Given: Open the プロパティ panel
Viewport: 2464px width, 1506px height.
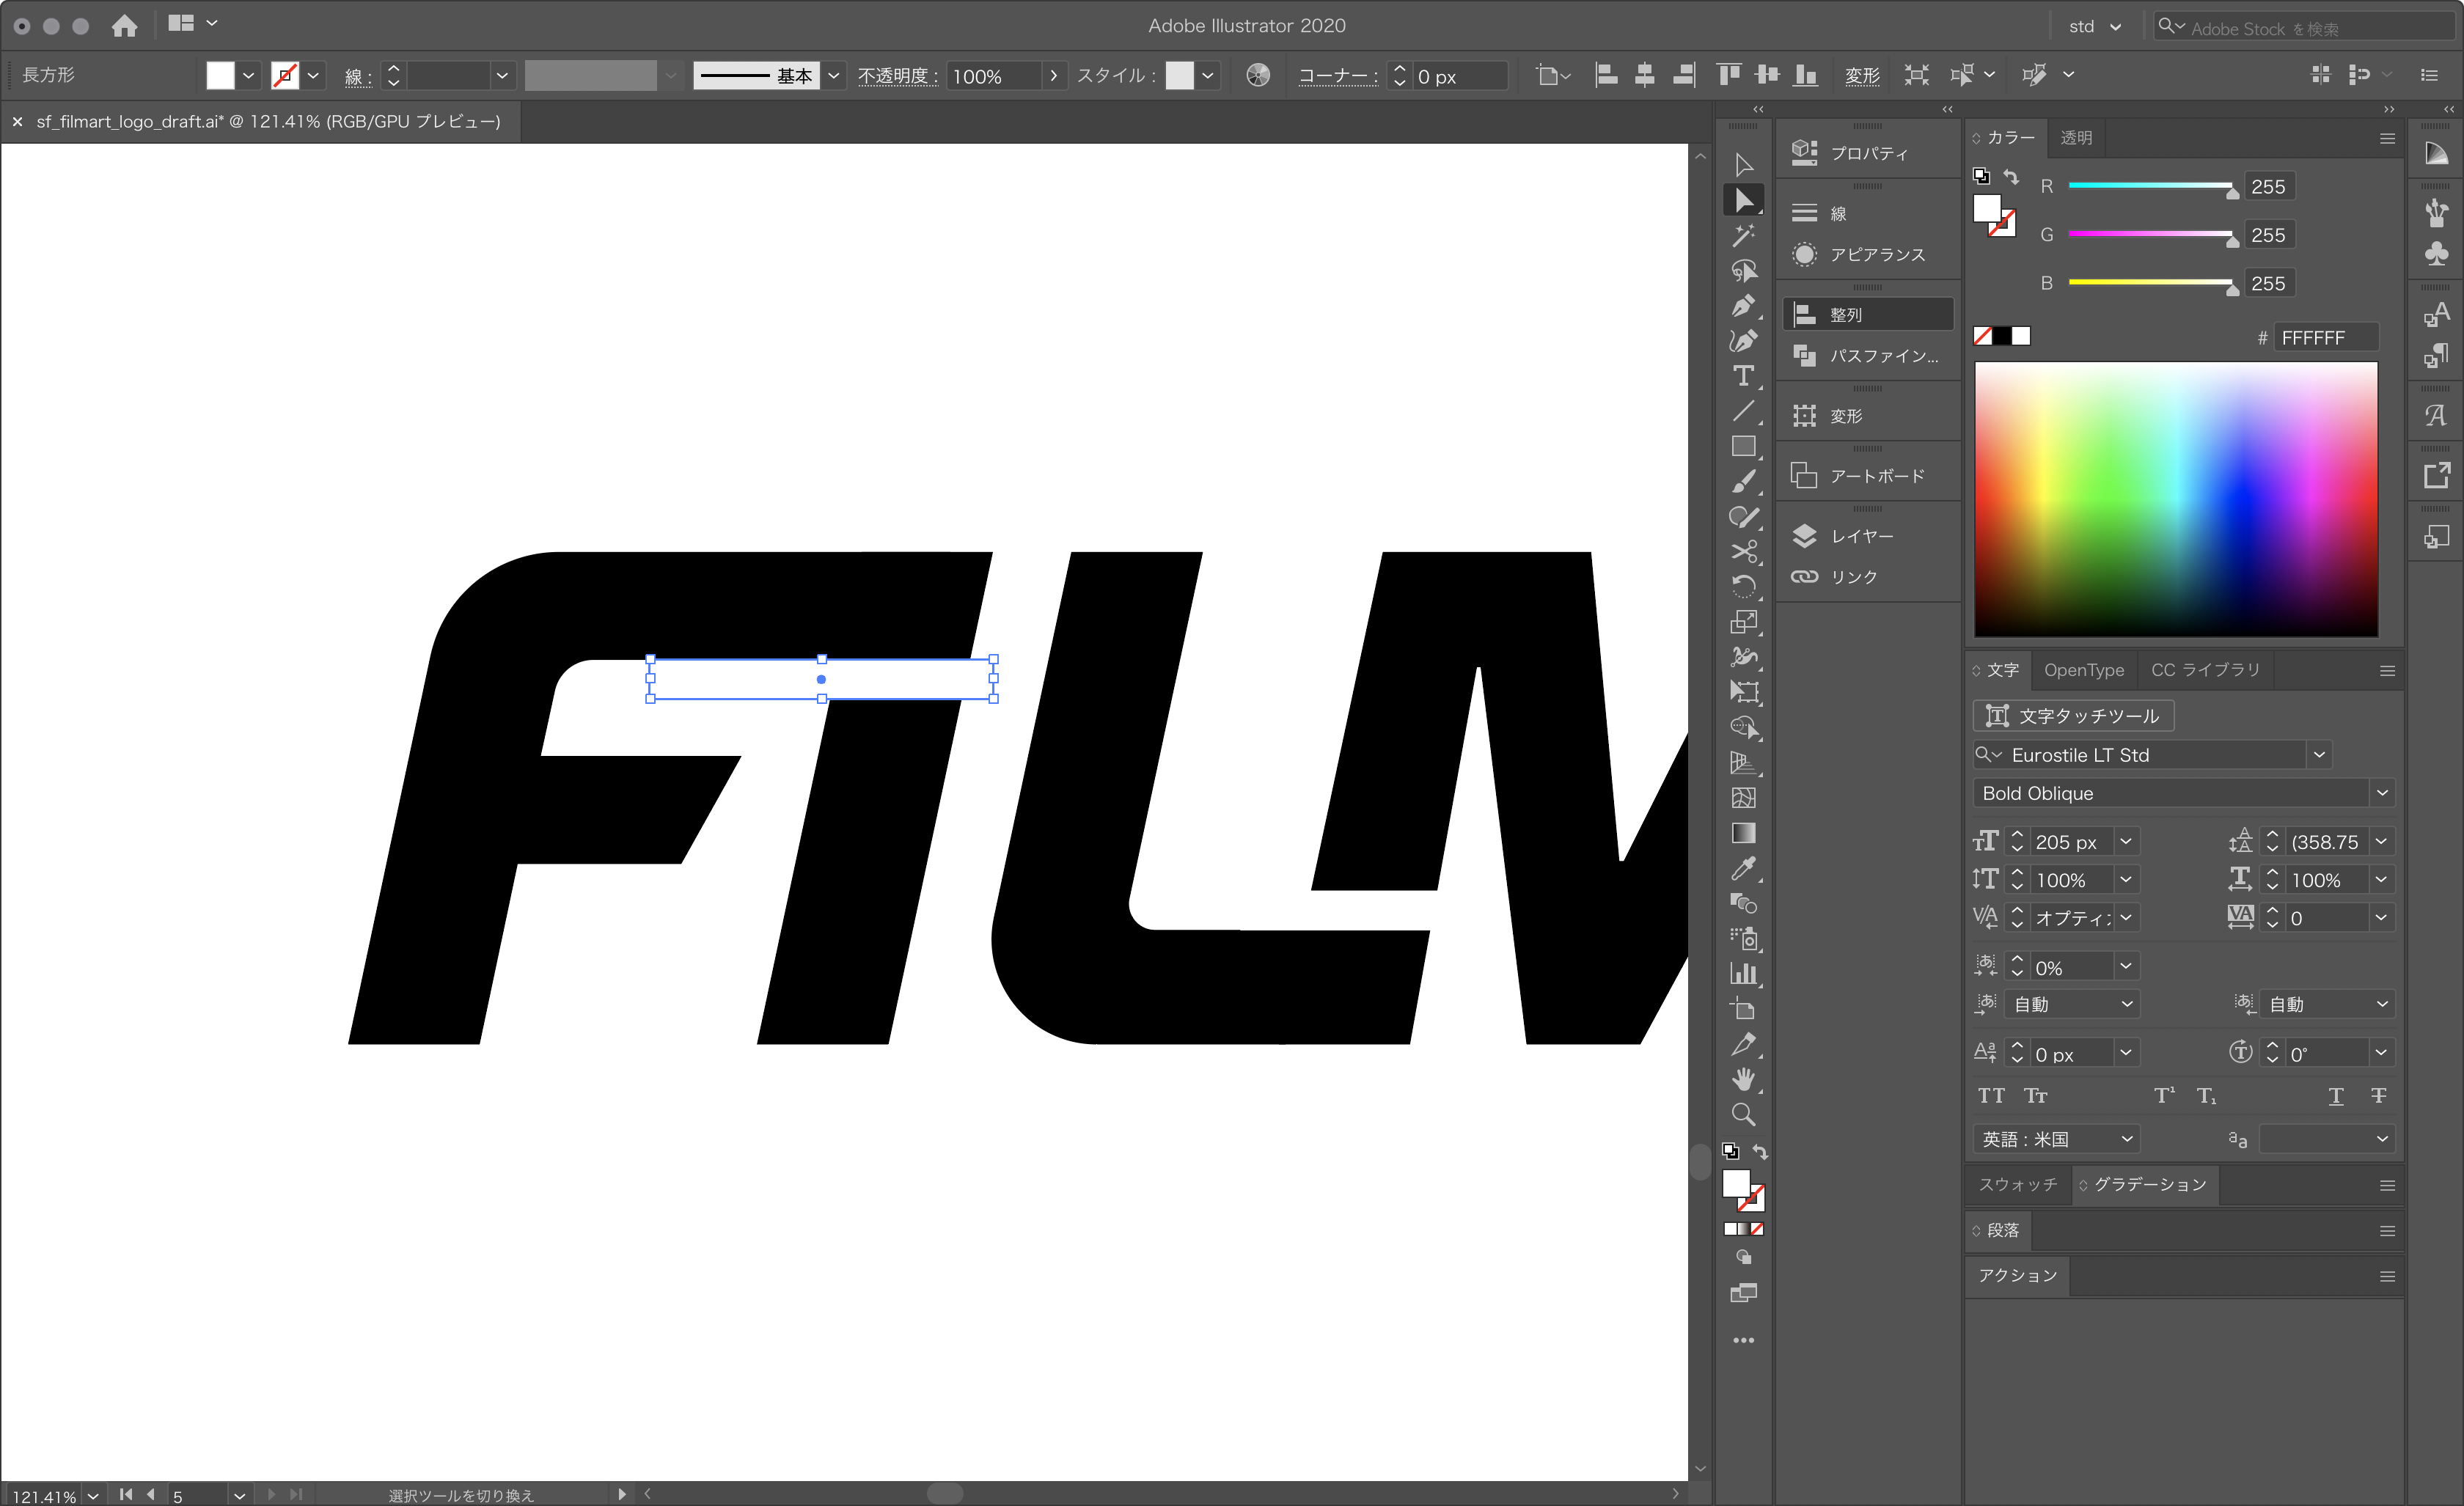Looking at the screenshot, I should click(x=1866, y=153).
